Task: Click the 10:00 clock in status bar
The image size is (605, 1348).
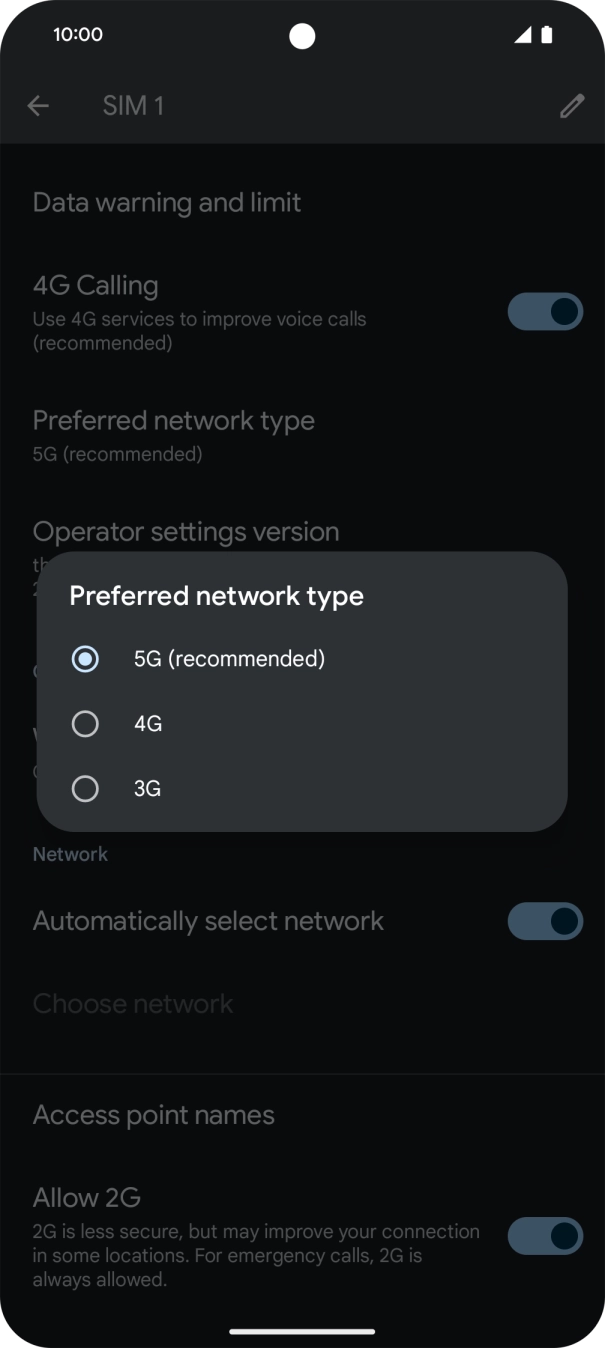Action: coord(76,34)
